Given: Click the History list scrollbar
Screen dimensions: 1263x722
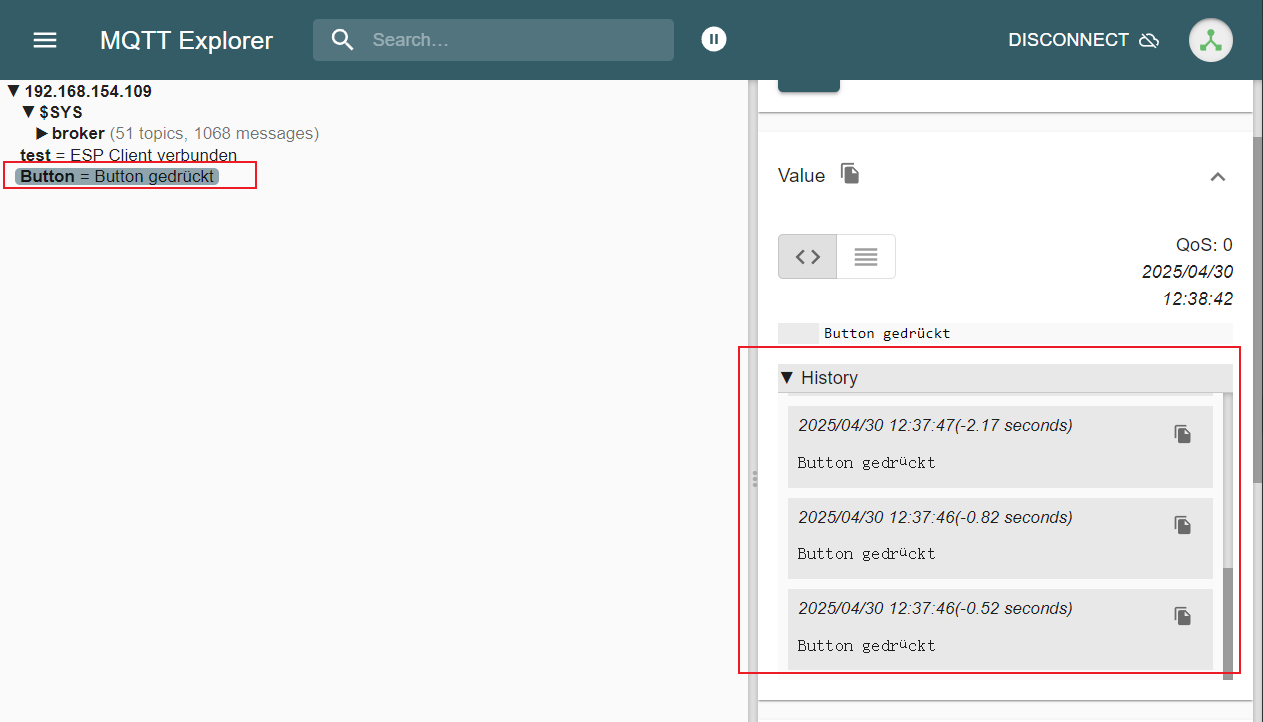Looking at the screenshot, I should 1227,620.
